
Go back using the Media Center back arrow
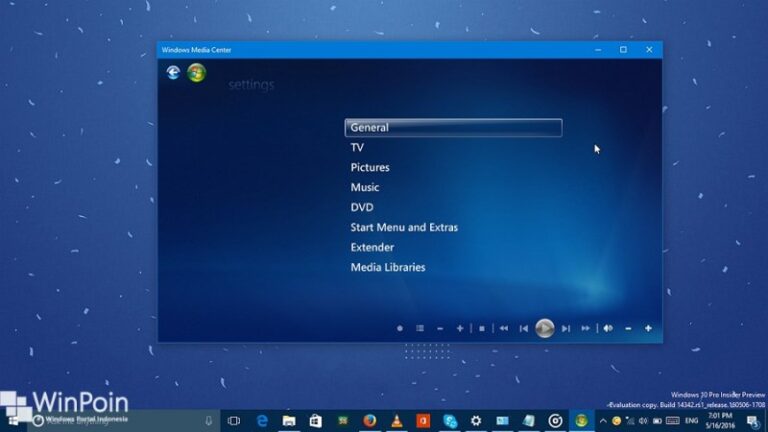(173, 72)
